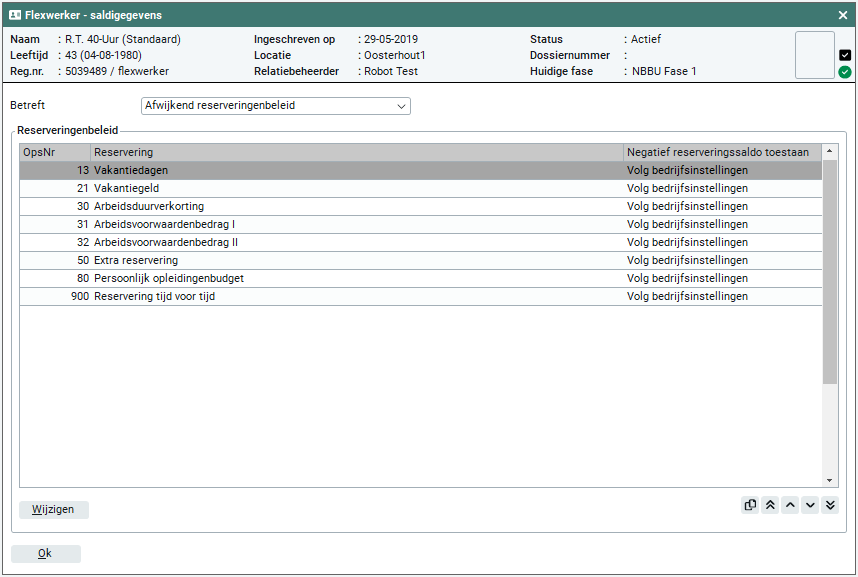Jump to last row with double-down arrows
The height and width of the screenshot is (577, 858).
click(830, 506)
